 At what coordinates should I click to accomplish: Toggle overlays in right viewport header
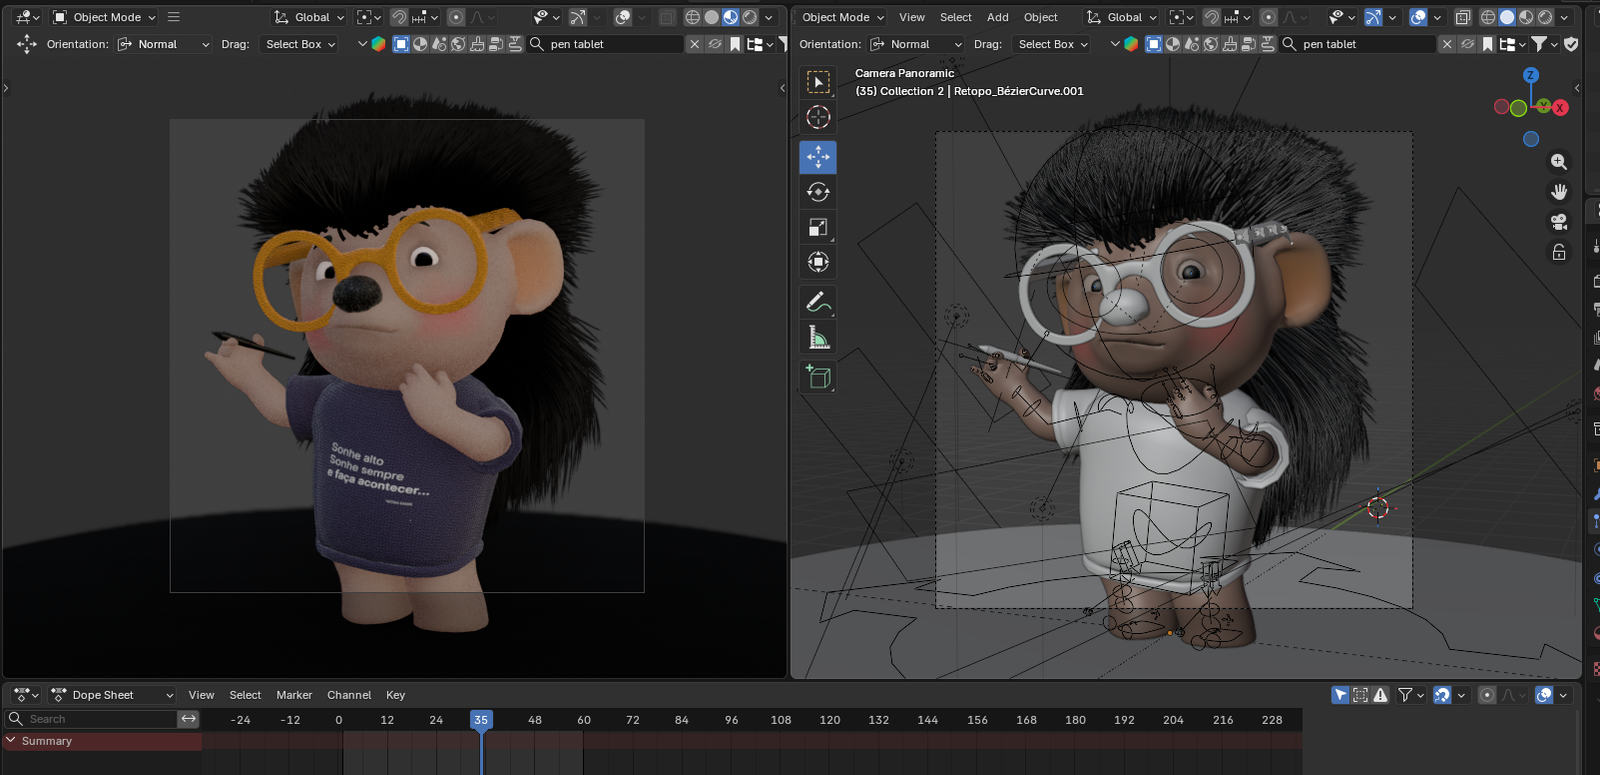[1418, 17]
